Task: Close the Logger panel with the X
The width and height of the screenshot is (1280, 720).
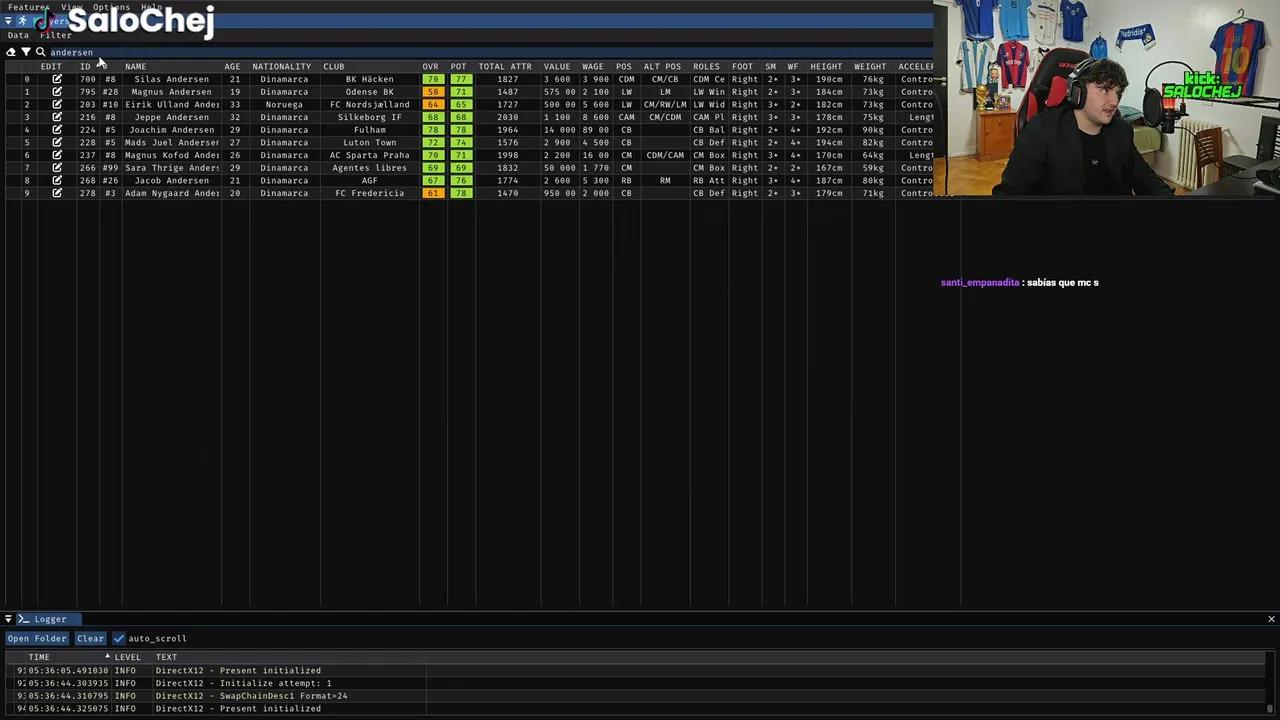Action: [x=1271, y=619]
